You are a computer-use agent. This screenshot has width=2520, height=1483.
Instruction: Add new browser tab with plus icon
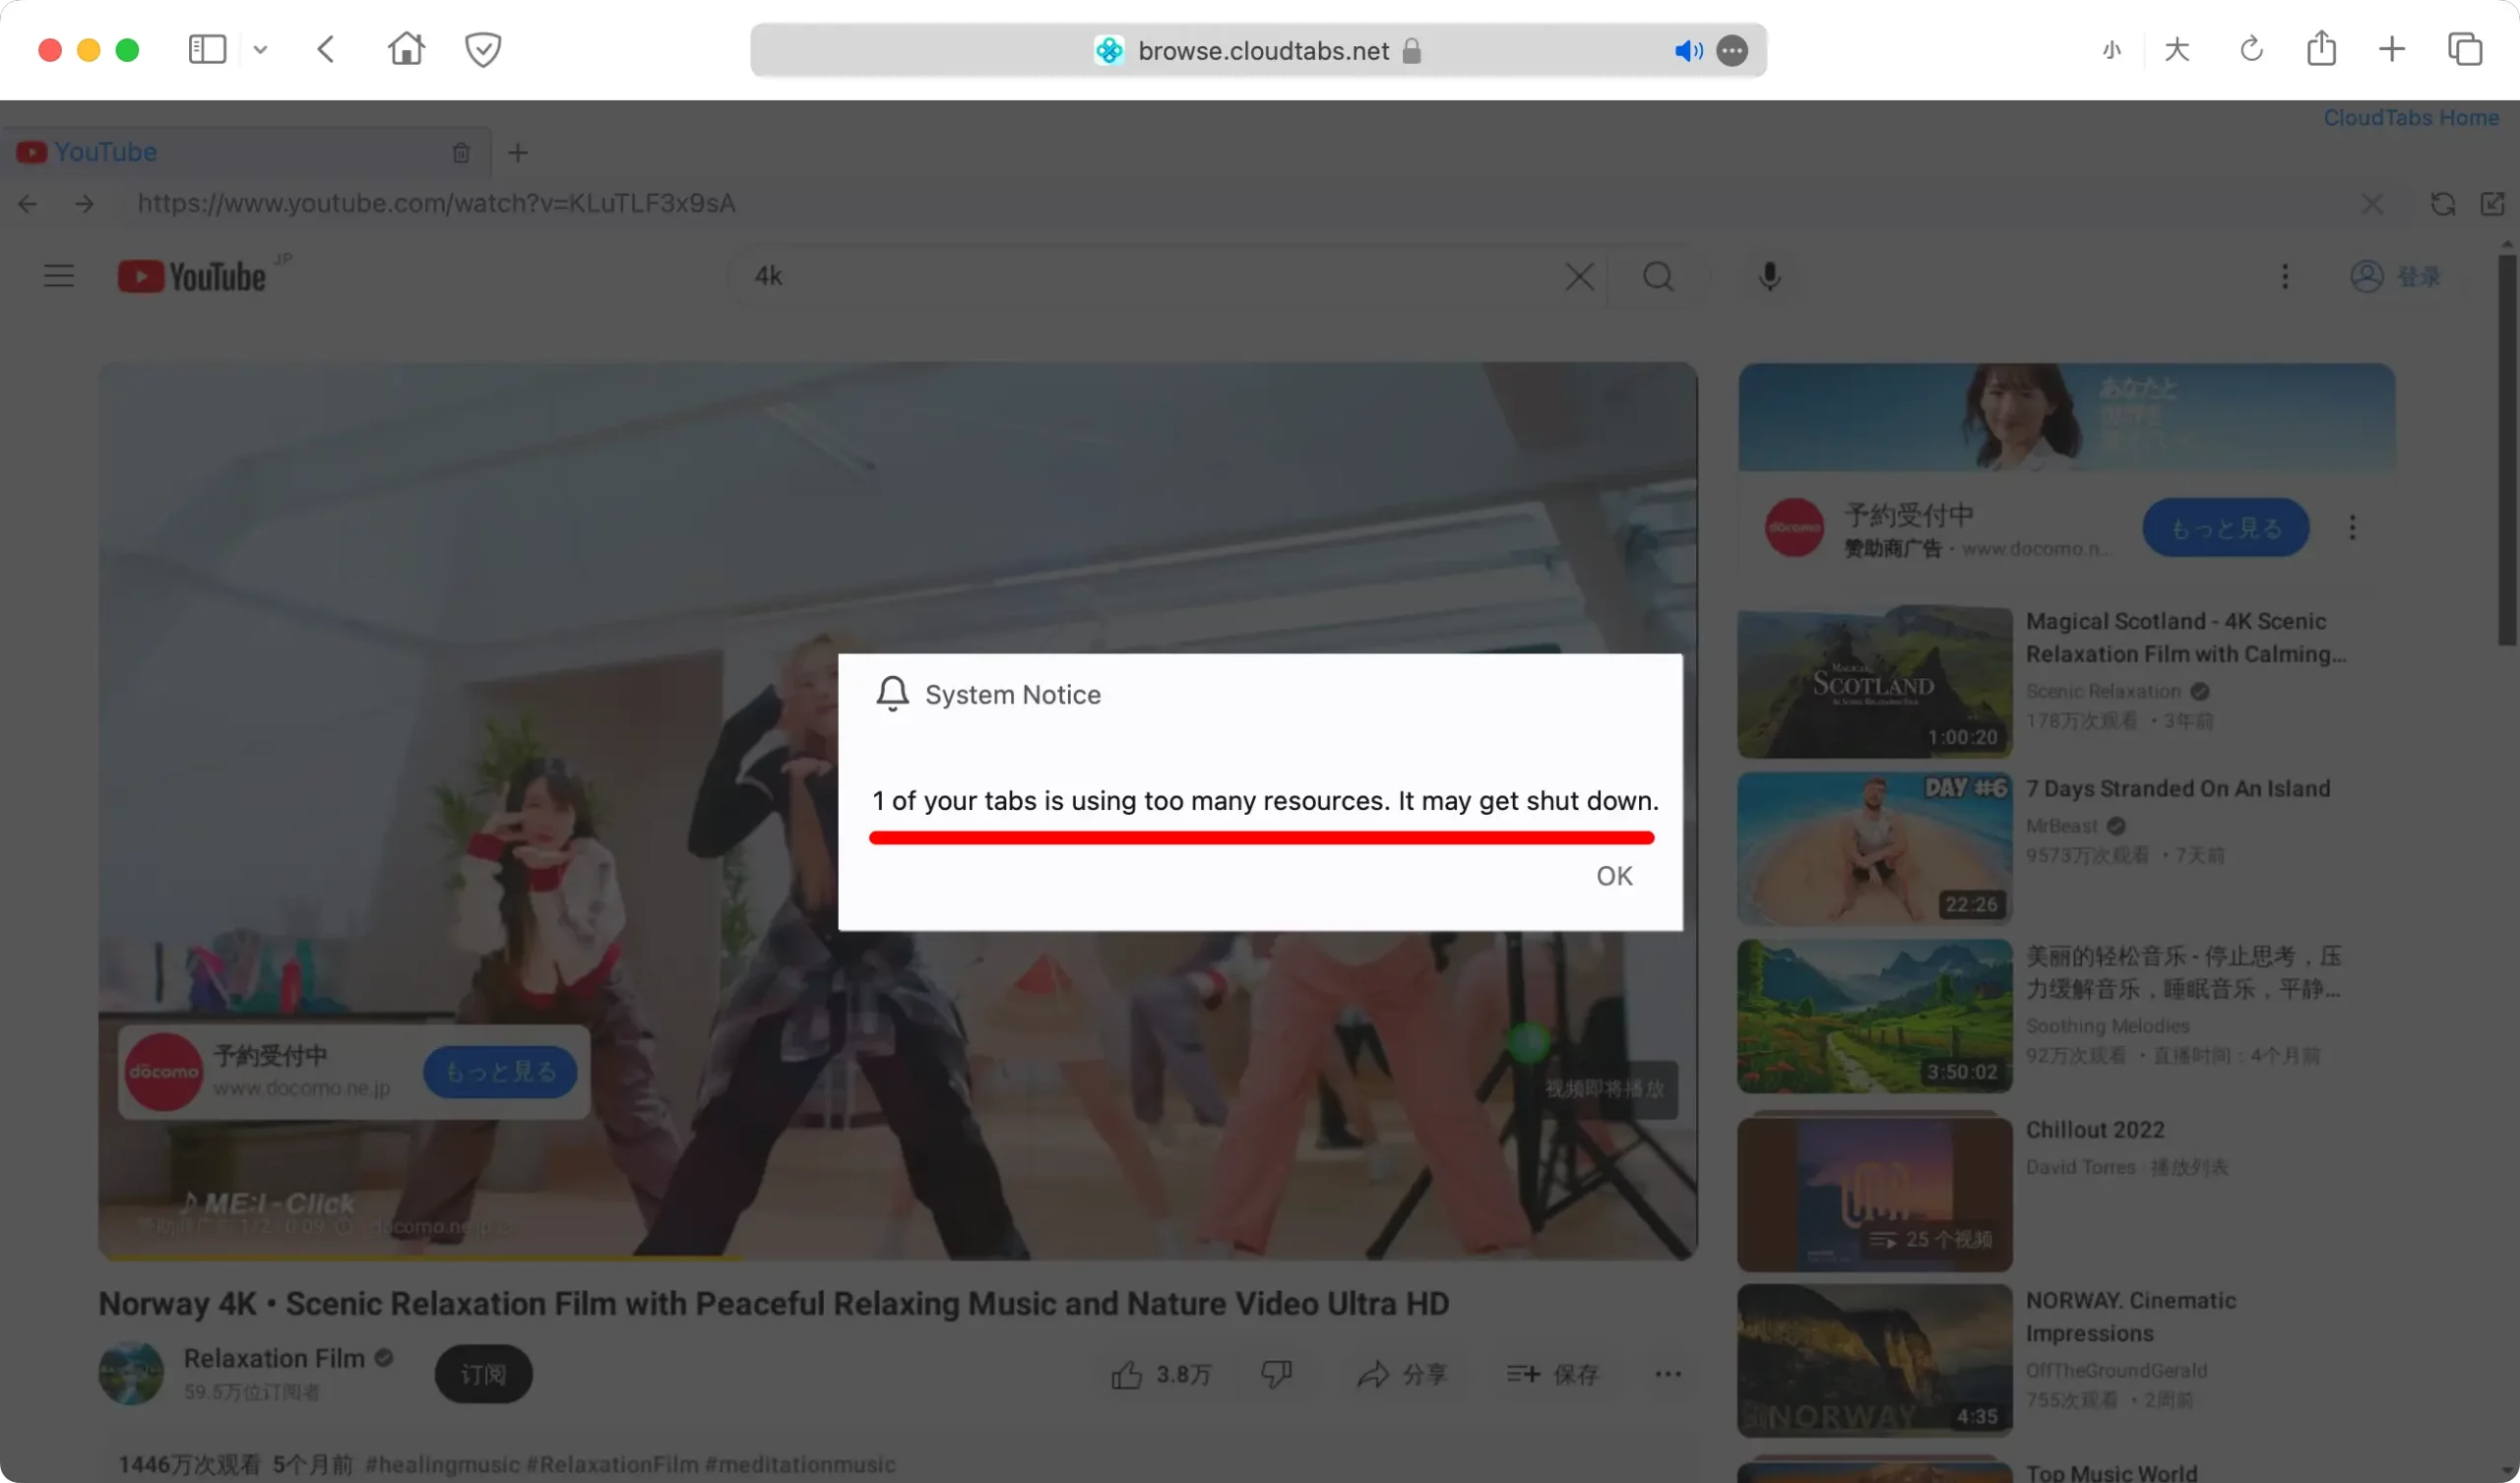click(x=2392, y=49)
